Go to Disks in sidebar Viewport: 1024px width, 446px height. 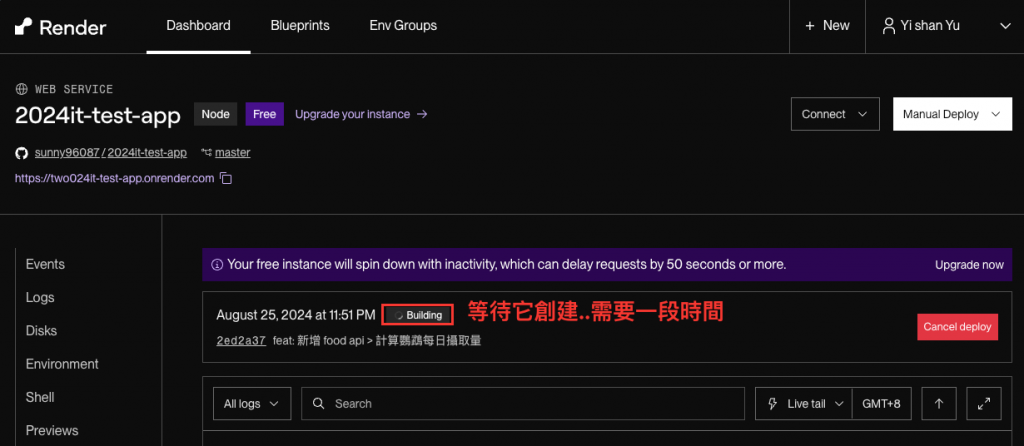pyautogui.click(x=41, y=331)
